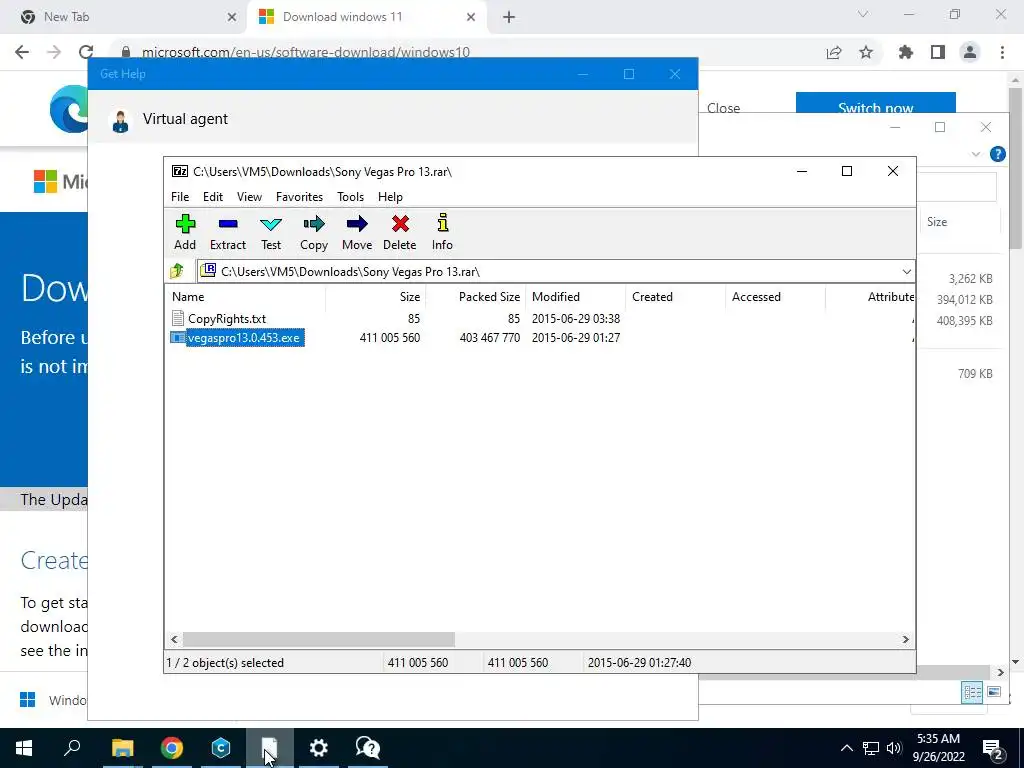Open taskbar search magnifier
This screenshot has width=1024, height=768.
[x=72, y=748]
